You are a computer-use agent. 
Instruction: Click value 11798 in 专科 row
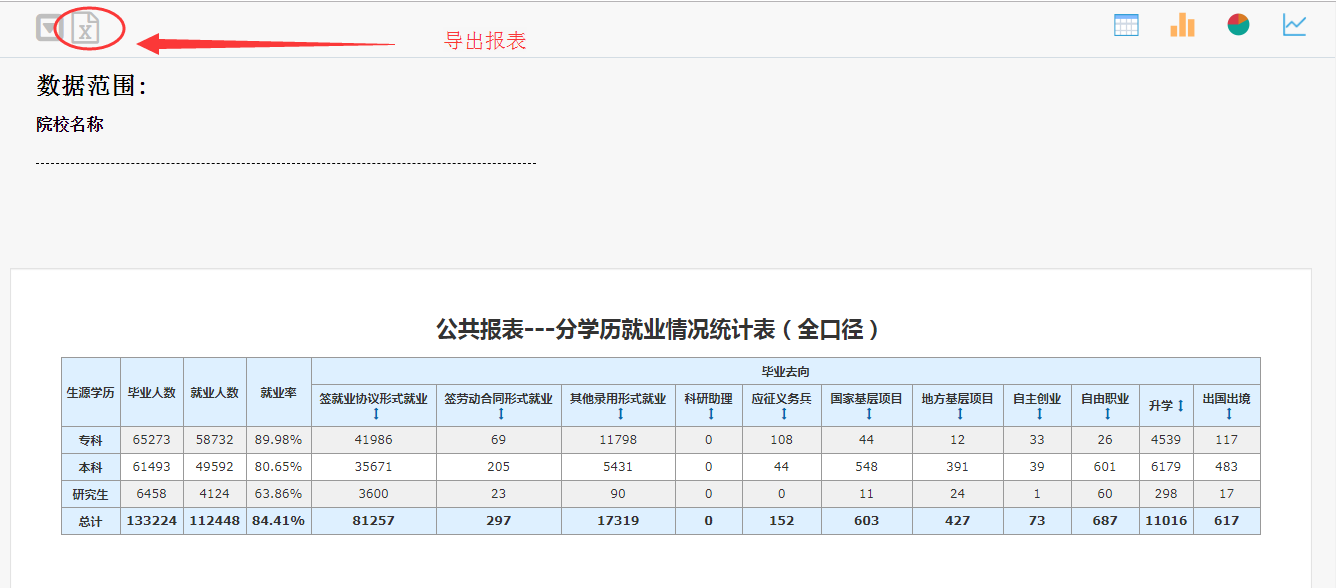pyautogui.click(x=618, y=440)
